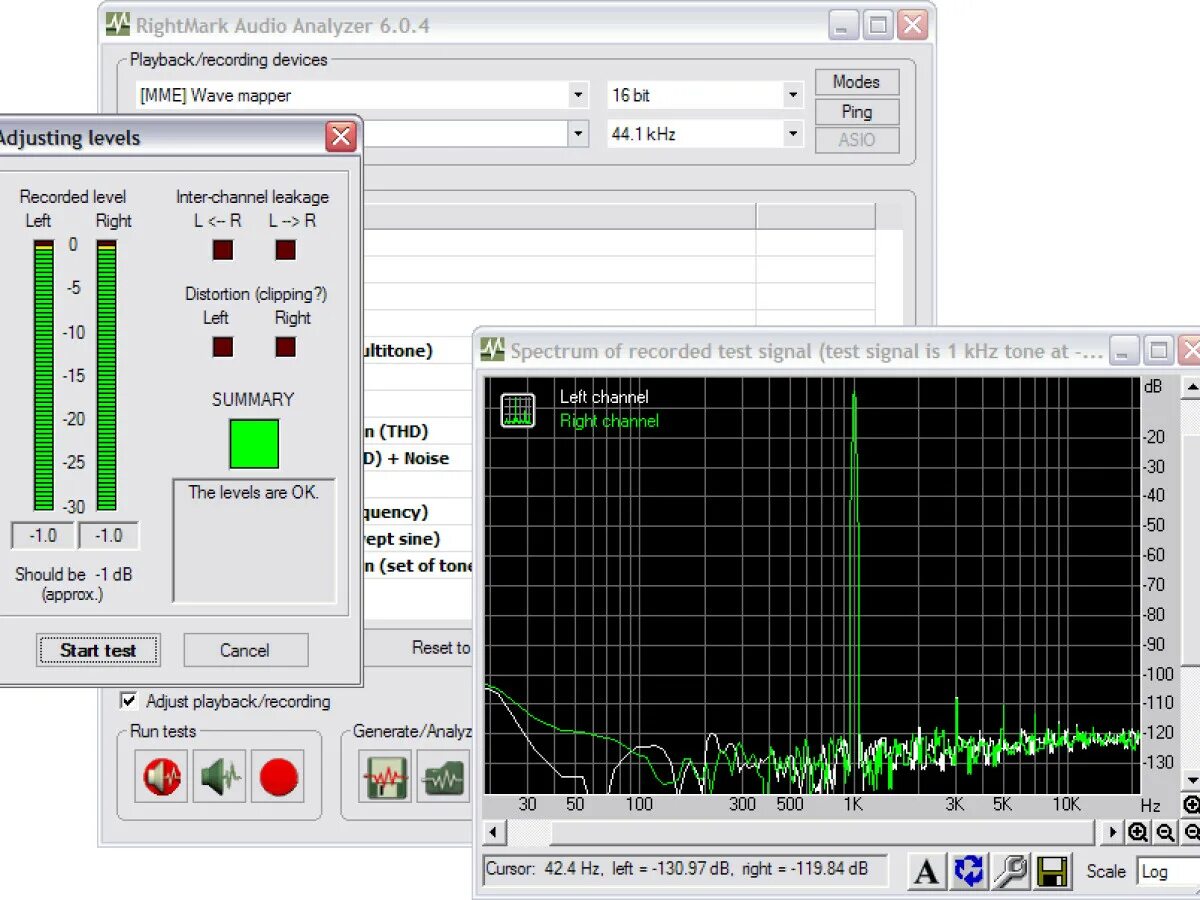Viewport: 1200px width, 900px height.
Task: Click the Spectrum window title bar icon
Action: [x=492, y=350]
